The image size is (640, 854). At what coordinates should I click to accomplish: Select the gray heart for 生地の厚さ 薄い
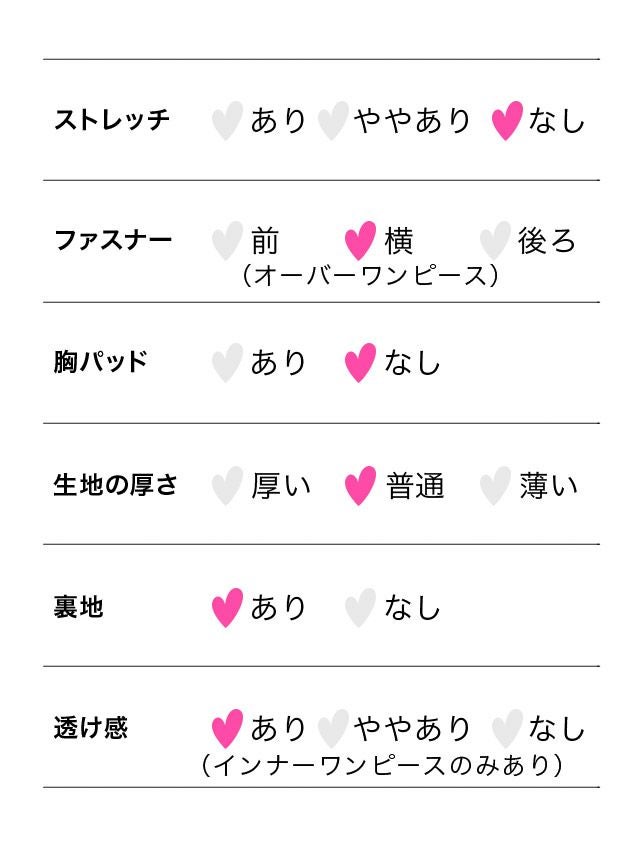494,486
